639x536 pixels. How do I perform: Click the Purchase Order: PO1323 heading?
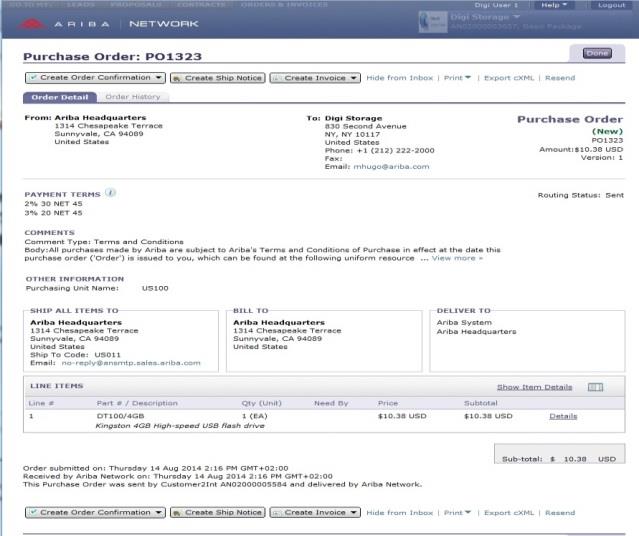pos(112,56)
